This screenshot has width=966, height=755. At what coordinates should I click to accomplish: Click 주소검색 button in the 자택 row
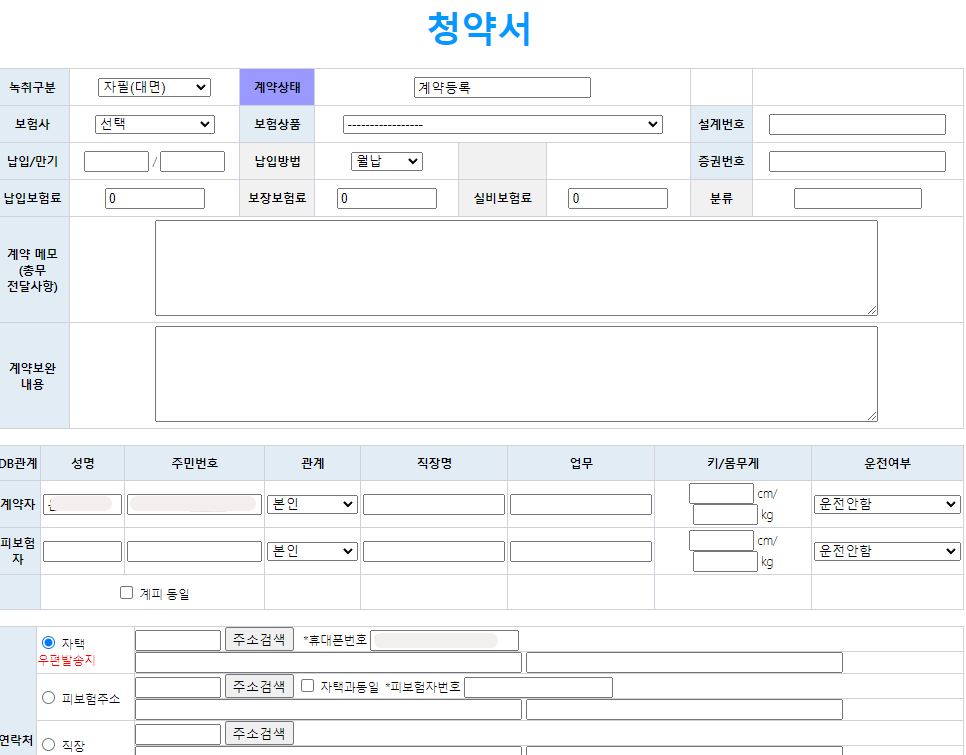point(259,639)
